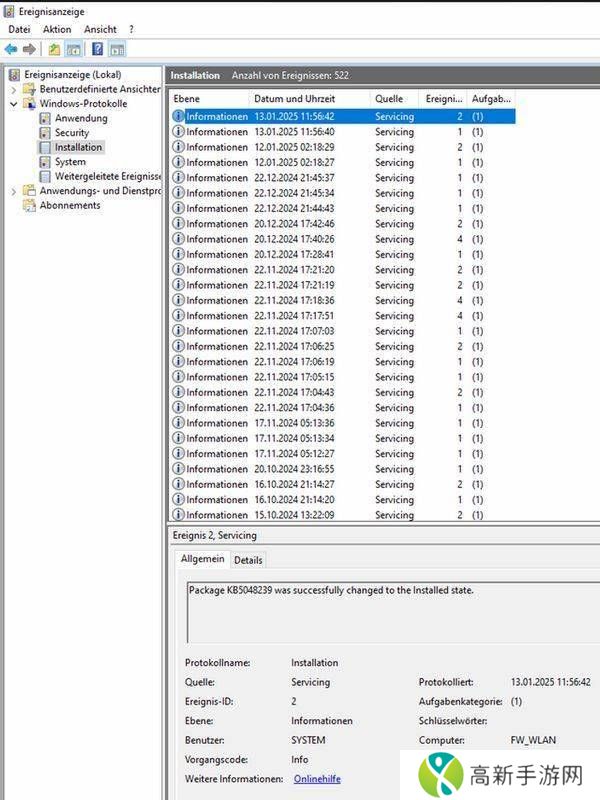Click the folder-up toolbar icon
600x800 pixels.
[x=54, y=49]
